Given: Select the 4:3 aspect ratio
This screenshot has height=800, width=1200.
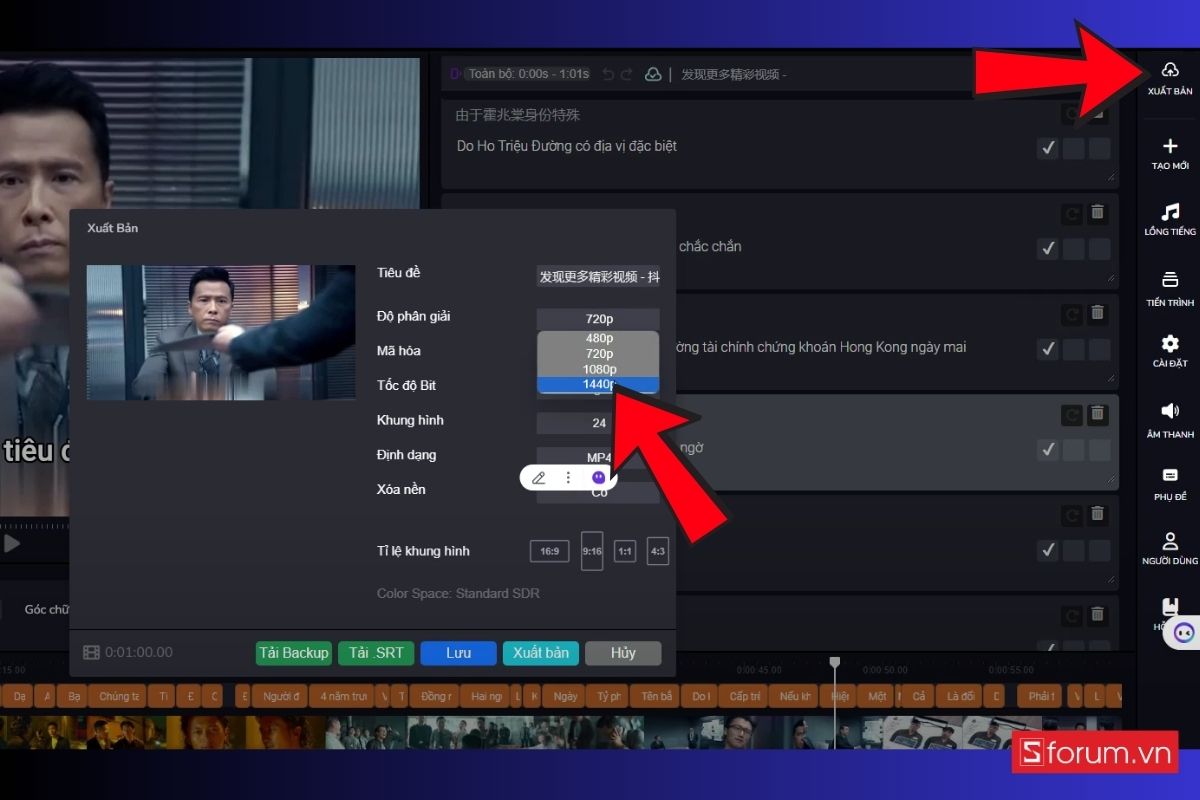Looking at the screenshot, I should [658, 551].
